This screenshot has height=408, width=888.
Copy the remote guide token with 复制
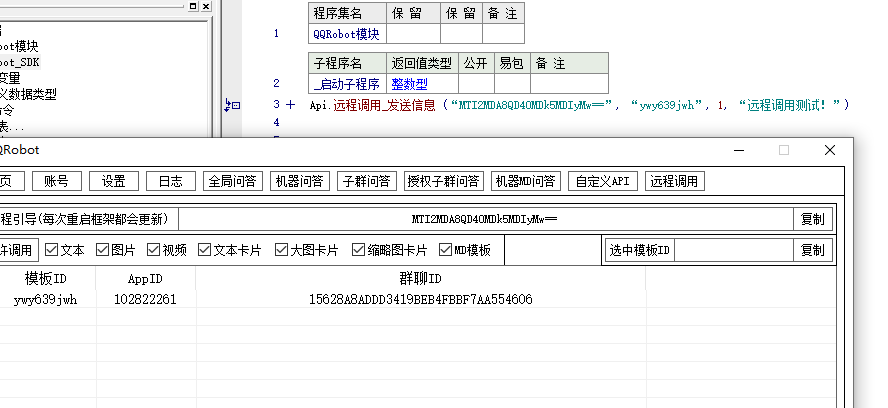[813, 219]
